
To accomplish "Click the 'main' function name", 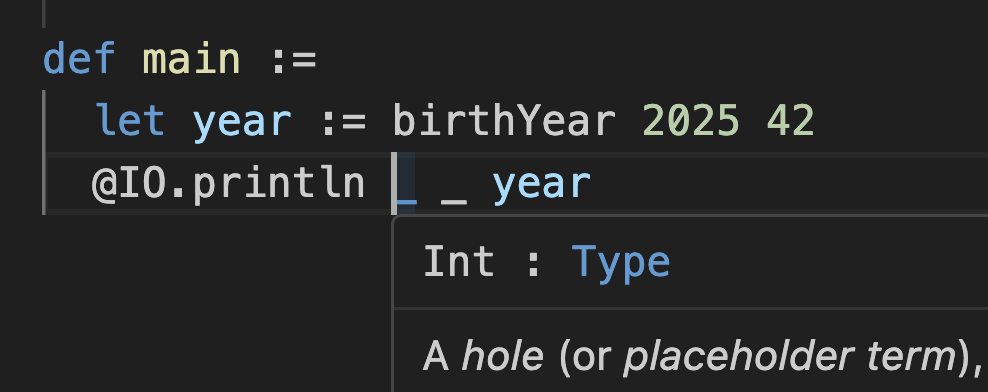I will [192, 58].
